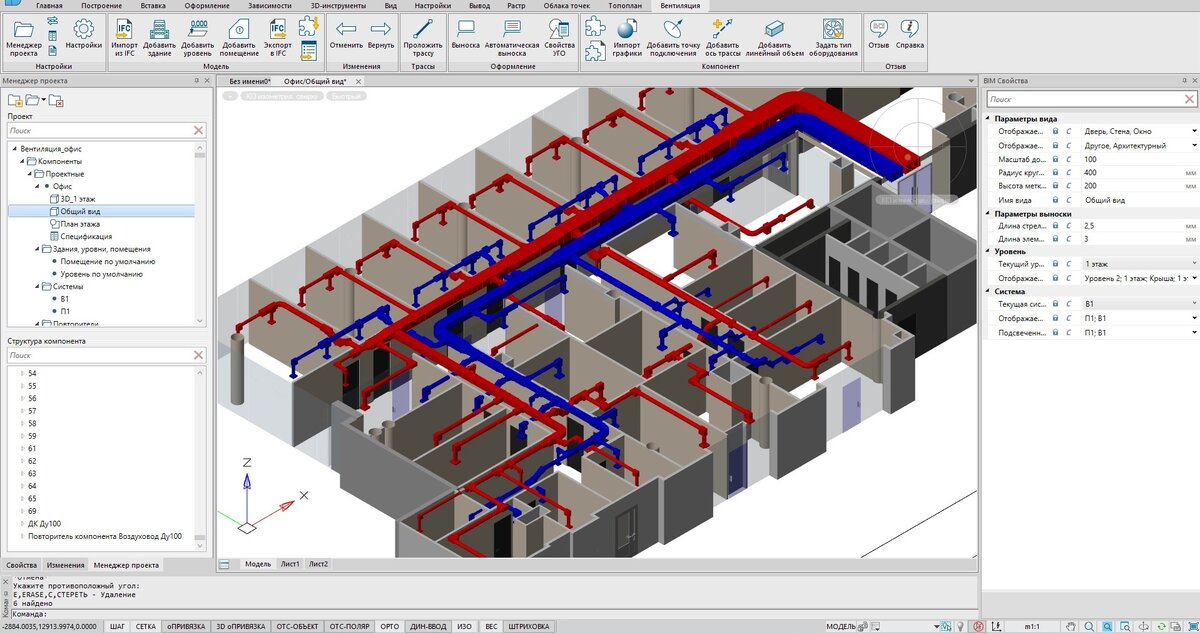Image resolution: width=1200 pixels, height=634 pixels.
Task: Toggle ОРТО mode
Action: point(390,627)
